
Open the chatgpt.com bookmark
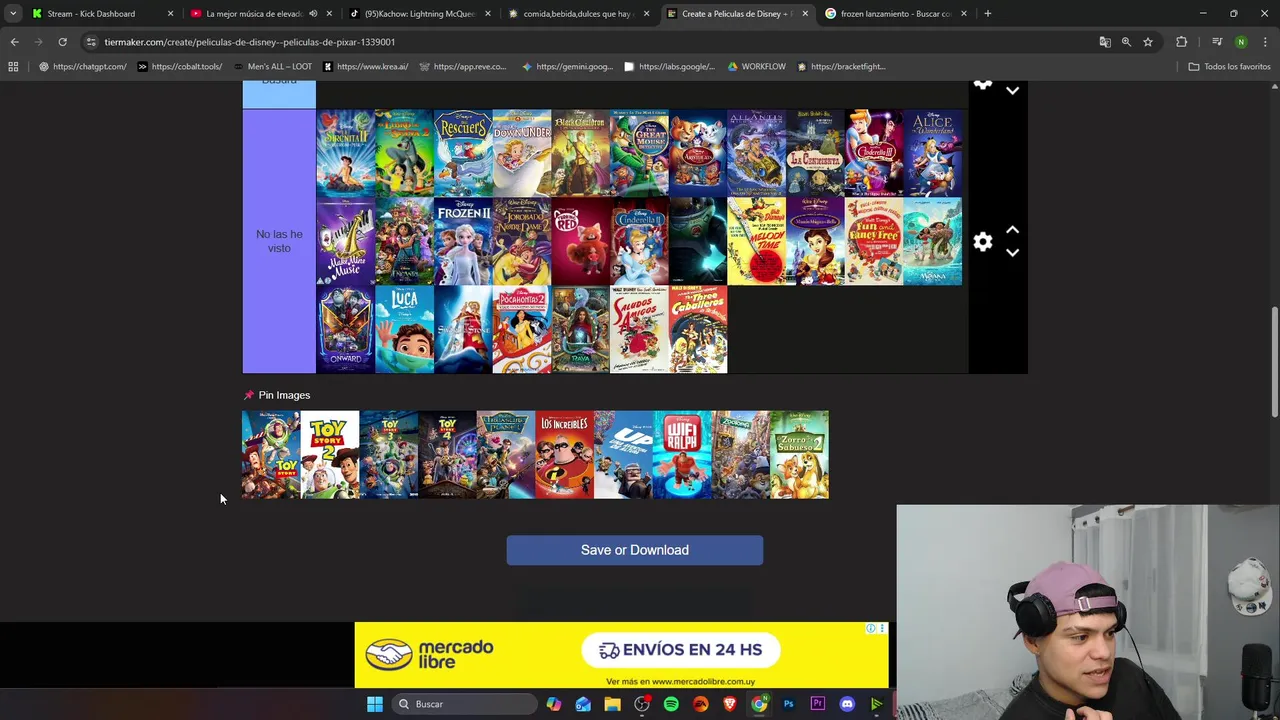pyautogui.click(x=82, y=67)
